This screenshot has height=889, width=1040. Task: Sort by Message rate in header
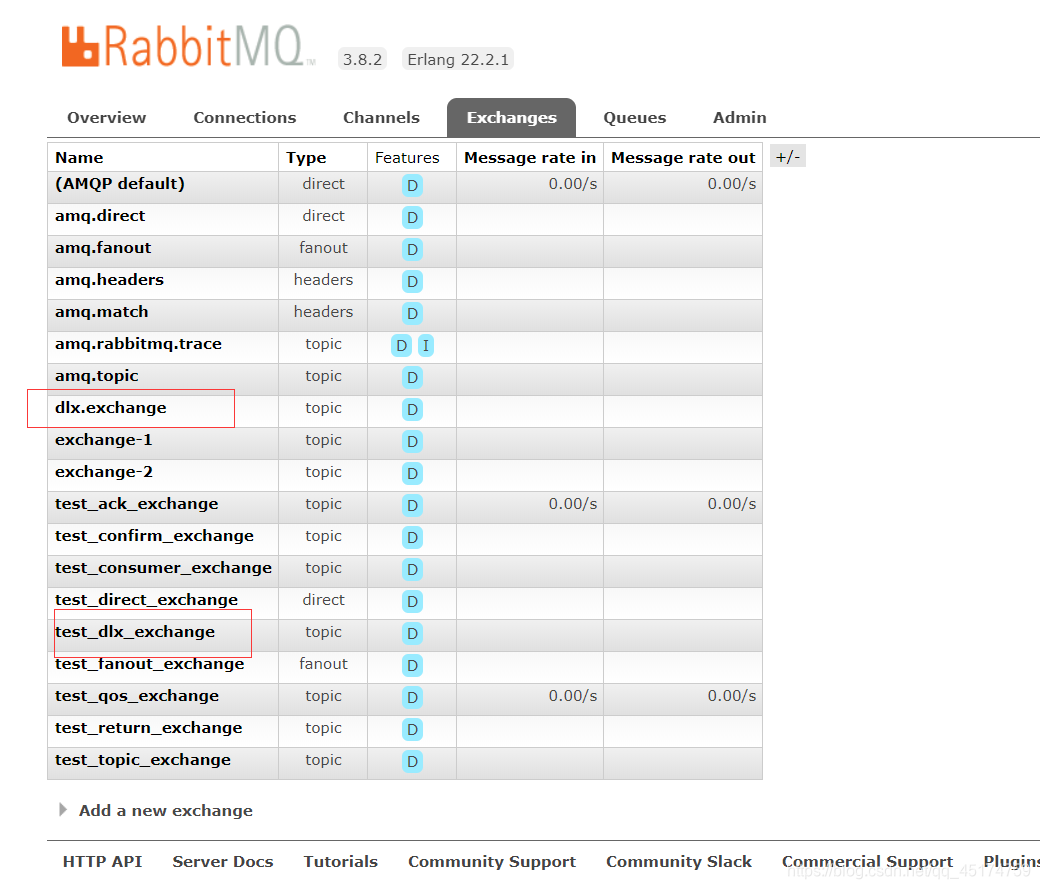point(530,158)
